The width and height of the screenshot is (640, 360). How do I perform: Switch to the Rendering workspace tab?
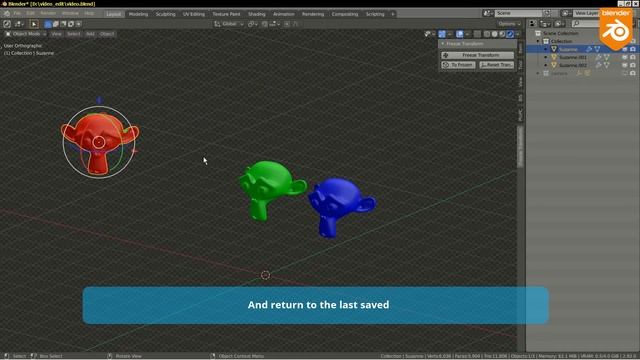(313, 14)
